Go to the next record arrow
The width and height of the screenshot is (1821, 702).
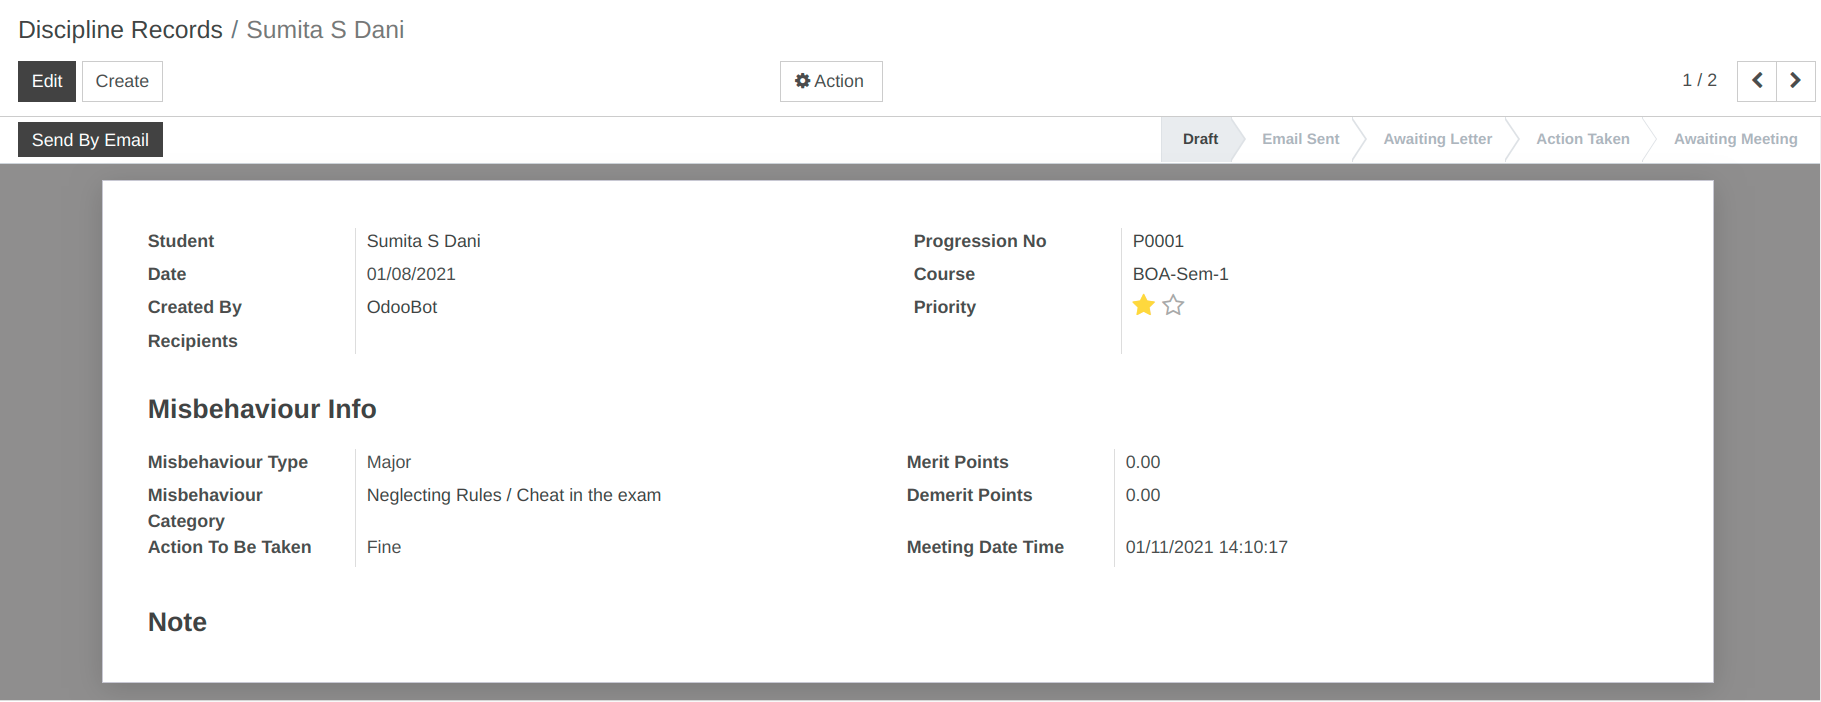[1796, 81]
